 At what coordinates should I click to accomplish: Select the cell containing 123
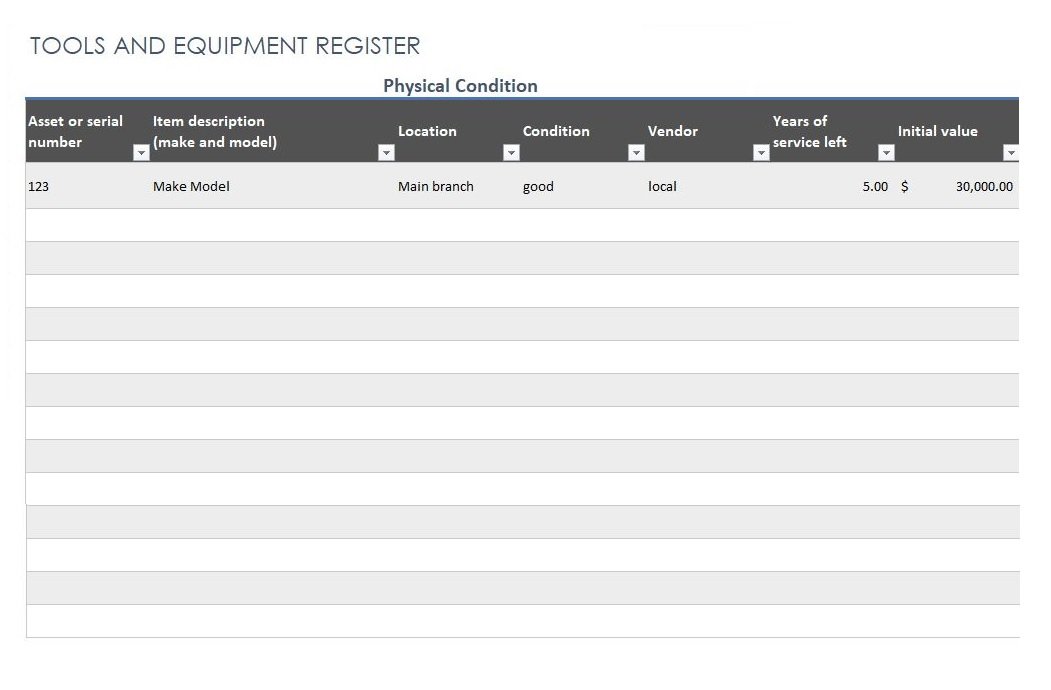coord(39,186)
